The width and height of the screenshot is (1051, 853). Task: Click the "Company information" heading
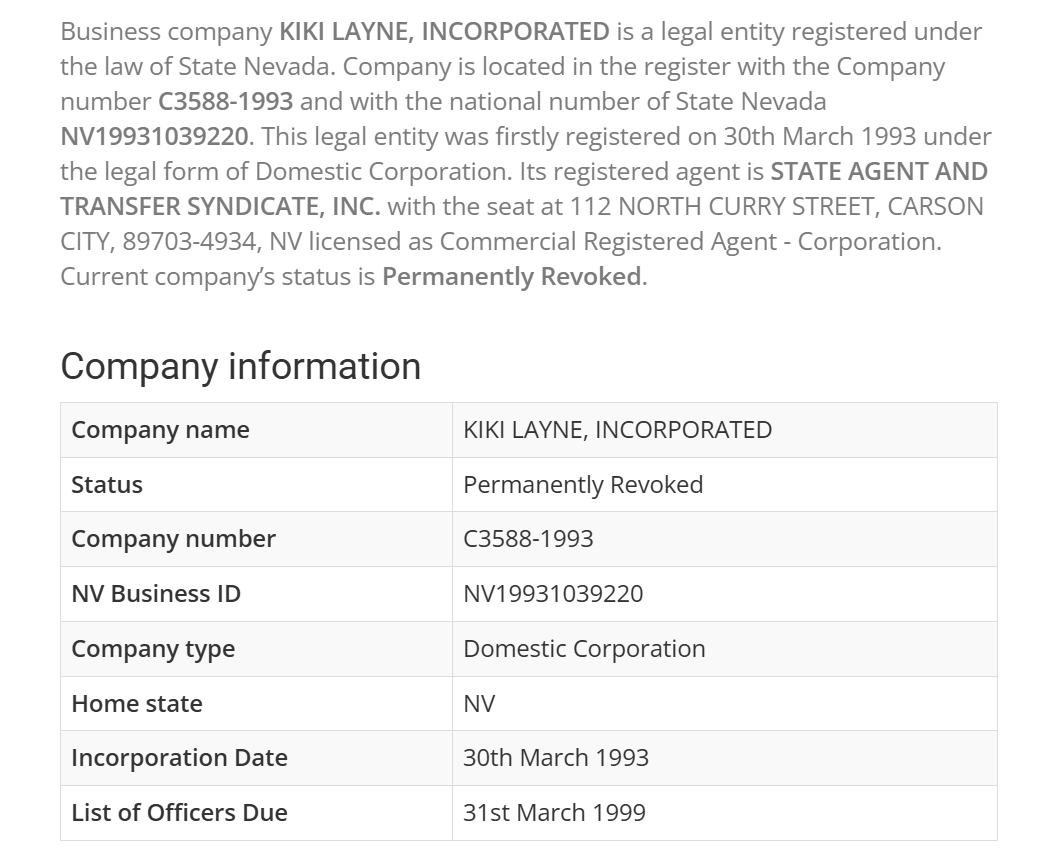(240, 366)
